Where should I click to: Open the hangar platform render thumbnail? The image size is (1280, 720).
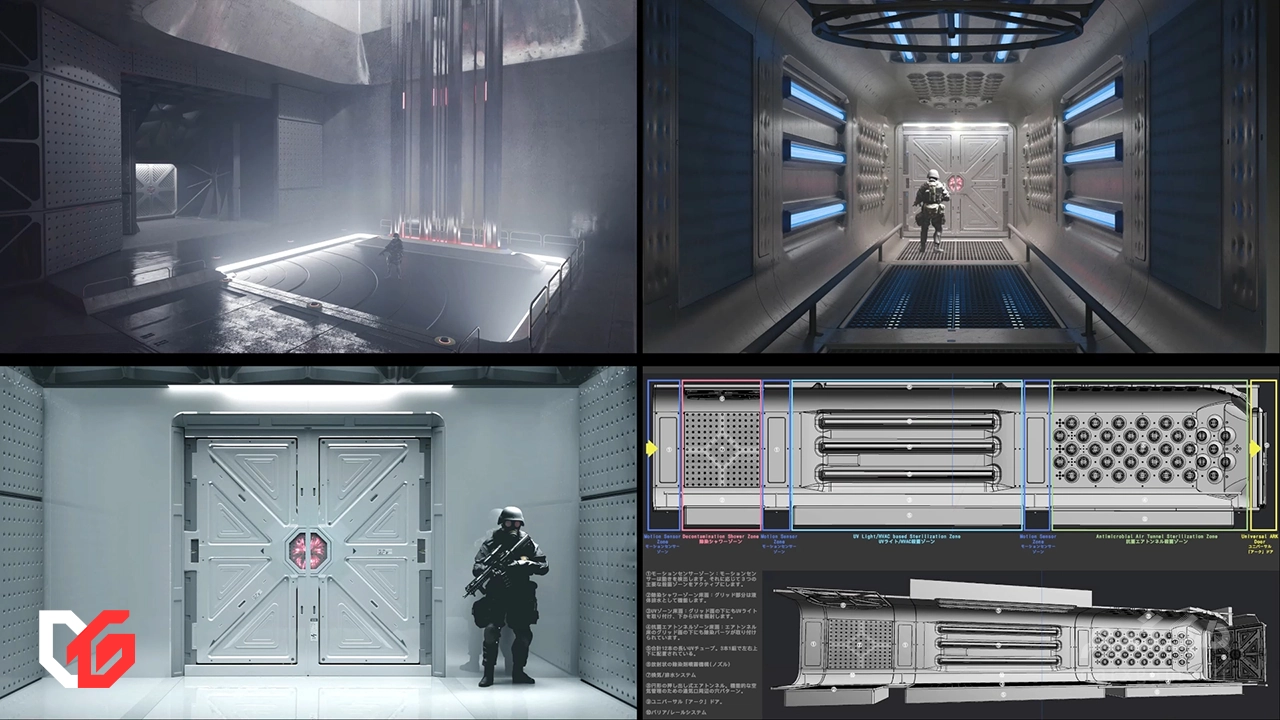(x=318, y=176)
